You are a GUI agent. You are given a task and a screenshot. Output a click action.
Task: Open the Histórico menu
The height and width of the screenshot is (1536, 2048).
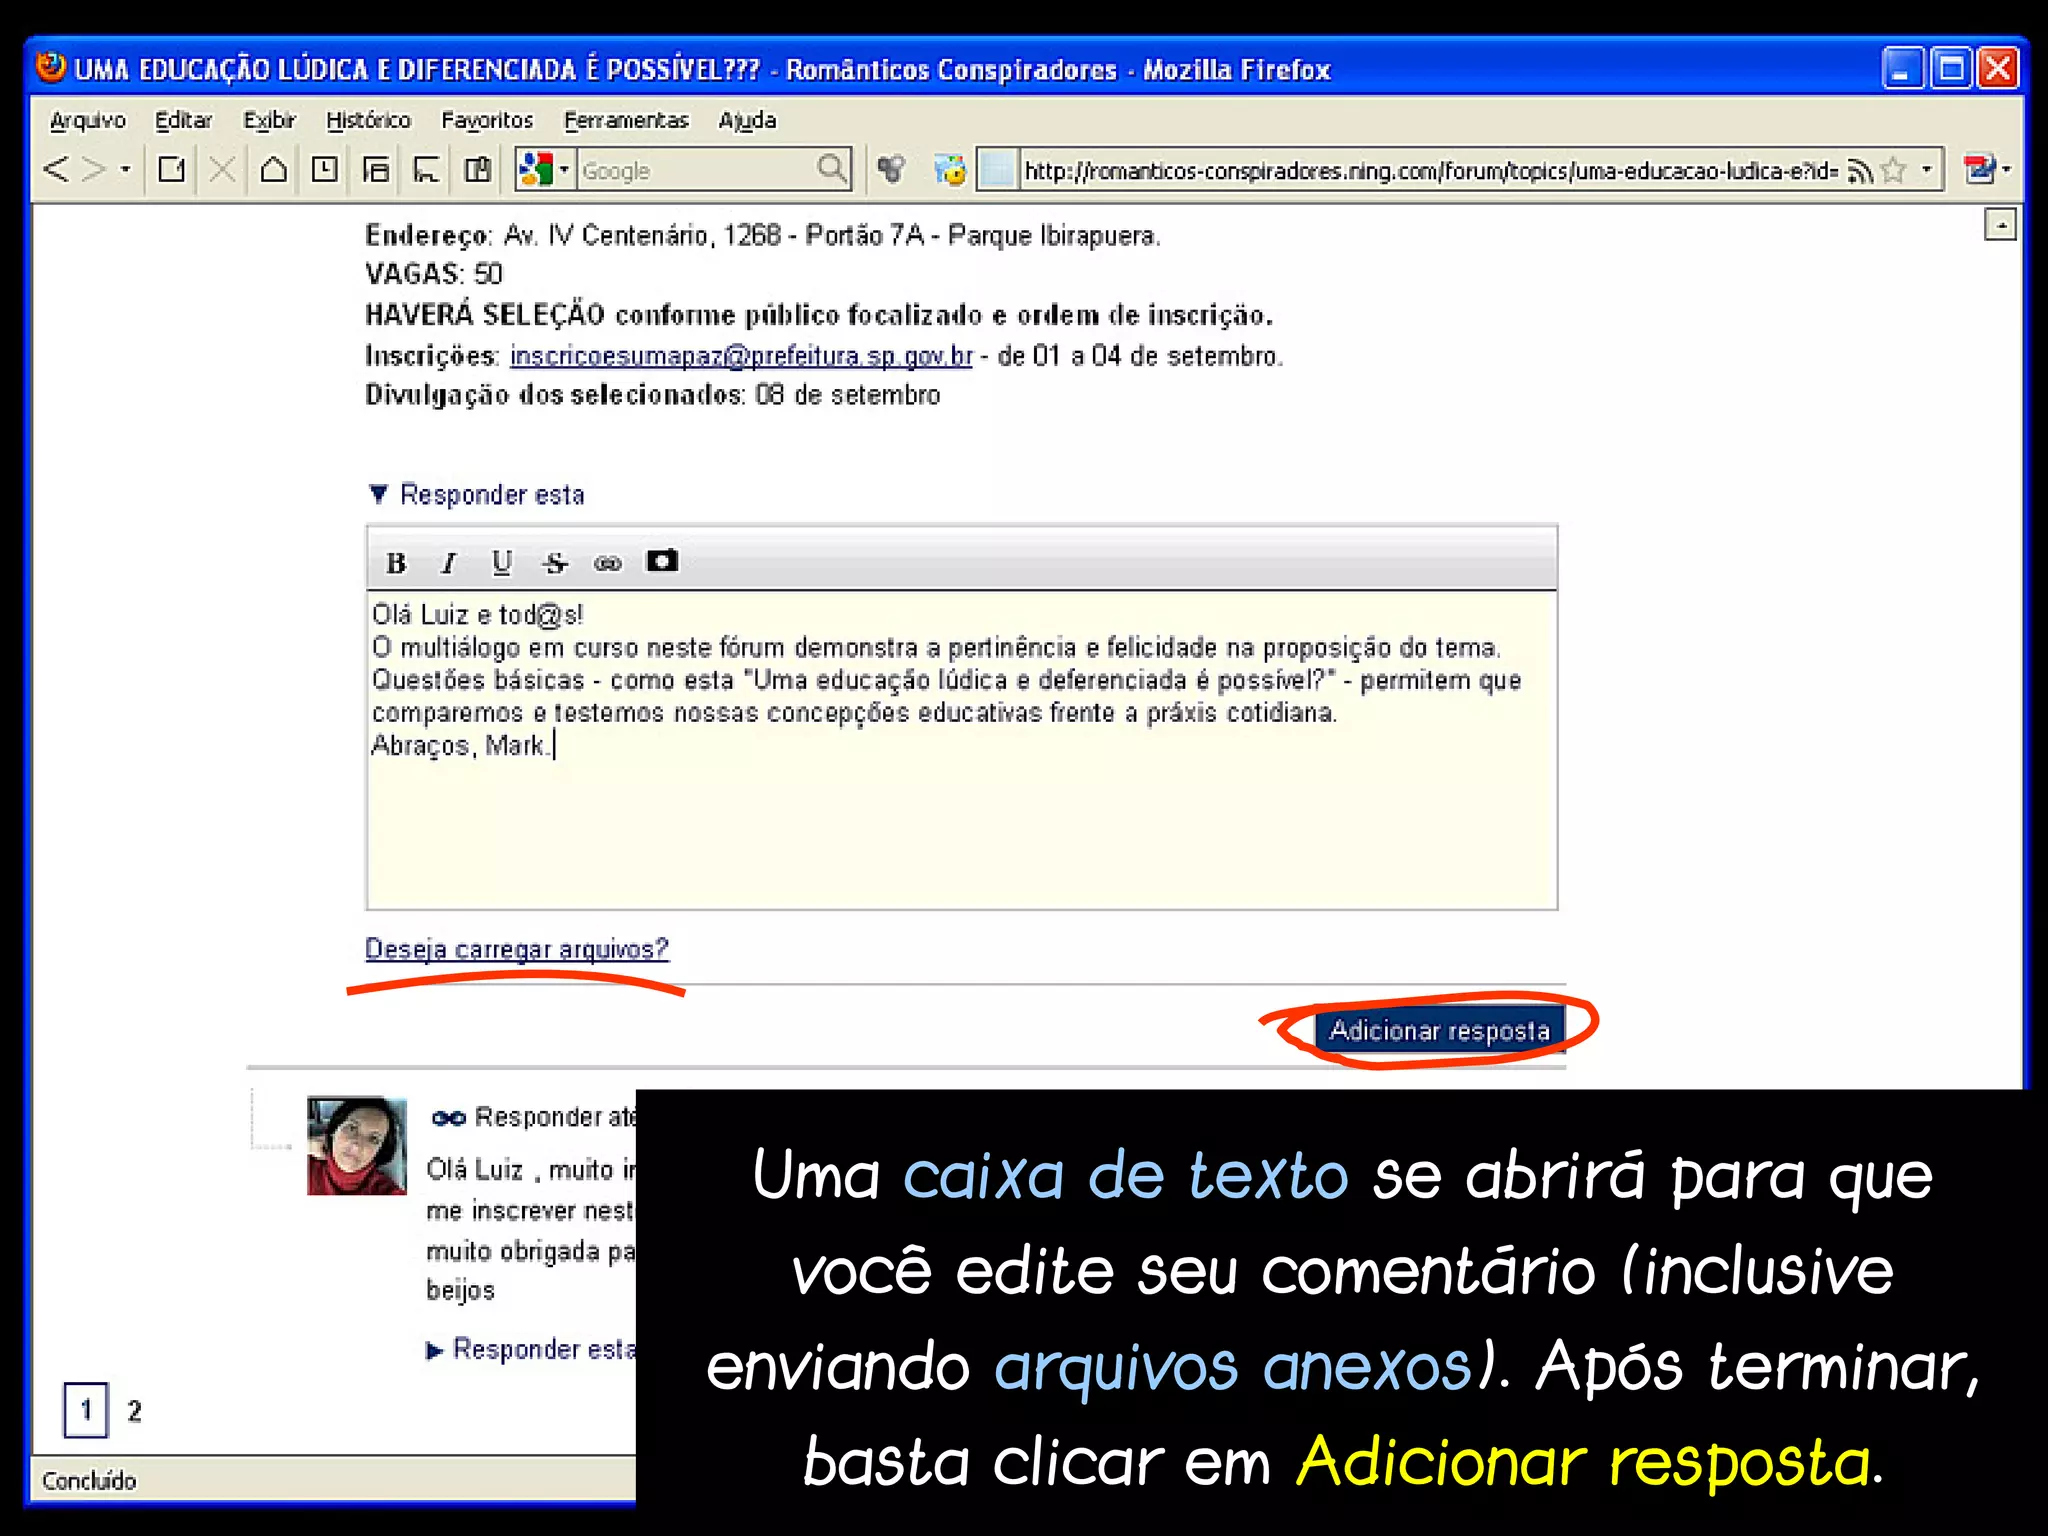[368, 120]
